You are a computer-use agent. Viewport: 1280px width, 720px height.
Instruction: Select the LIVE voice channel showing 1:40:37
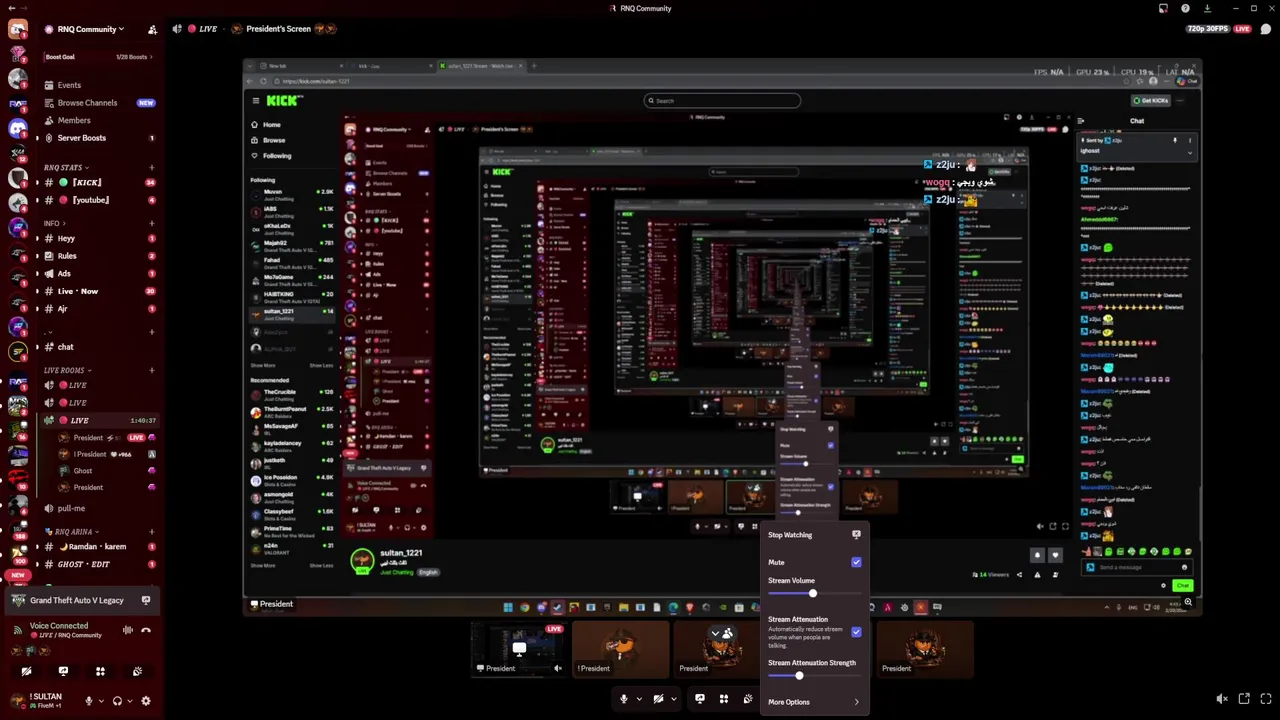point(98,420)
